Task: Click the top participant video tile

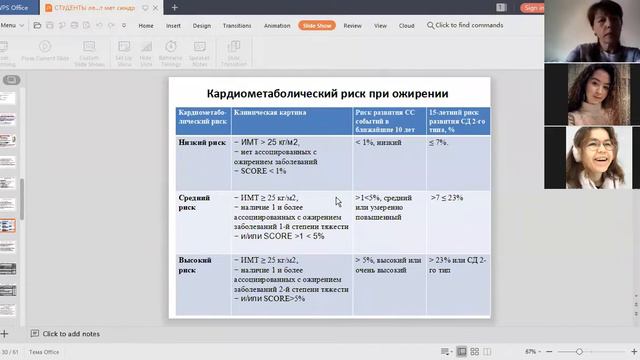Action: [x=592, y=31]
